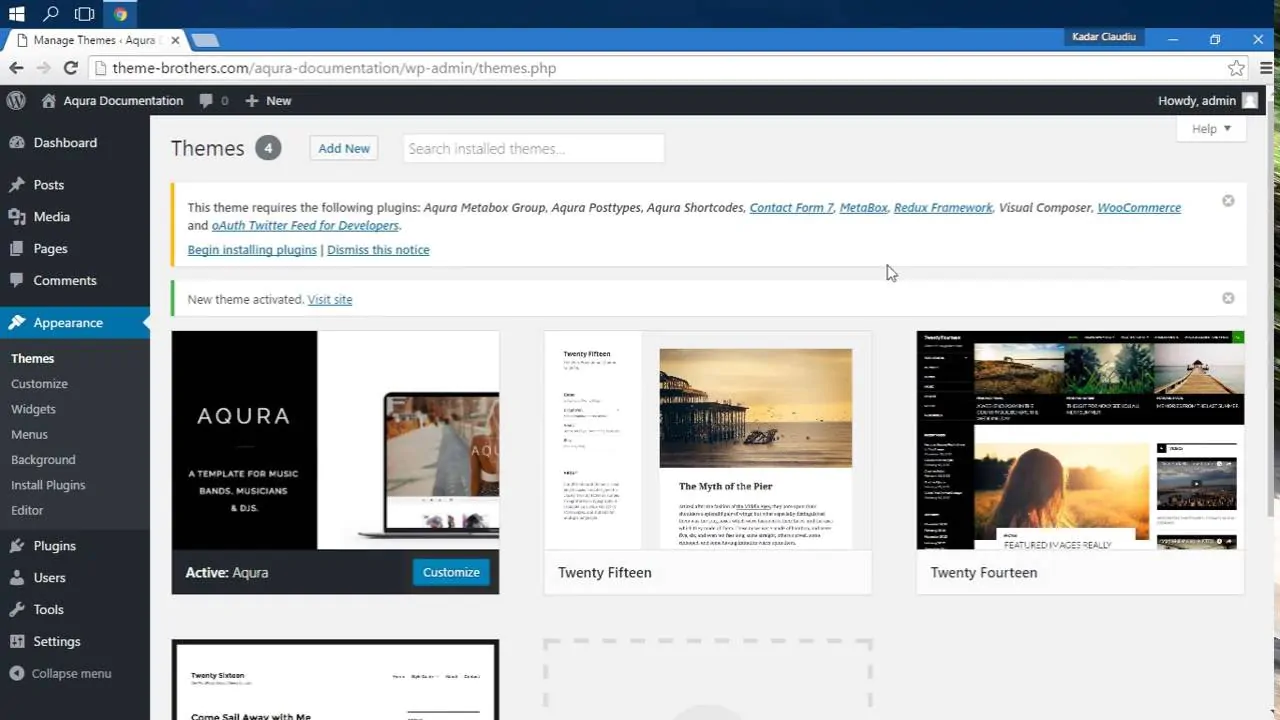Select the Themes submenu item
This screenshot has height=720, width=1280.
point(32,358)
